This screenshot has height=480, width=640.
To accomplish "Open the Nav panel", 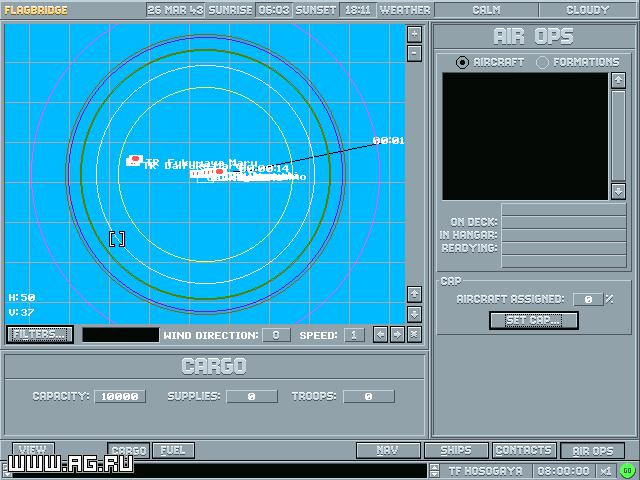I will click(388, 451).
